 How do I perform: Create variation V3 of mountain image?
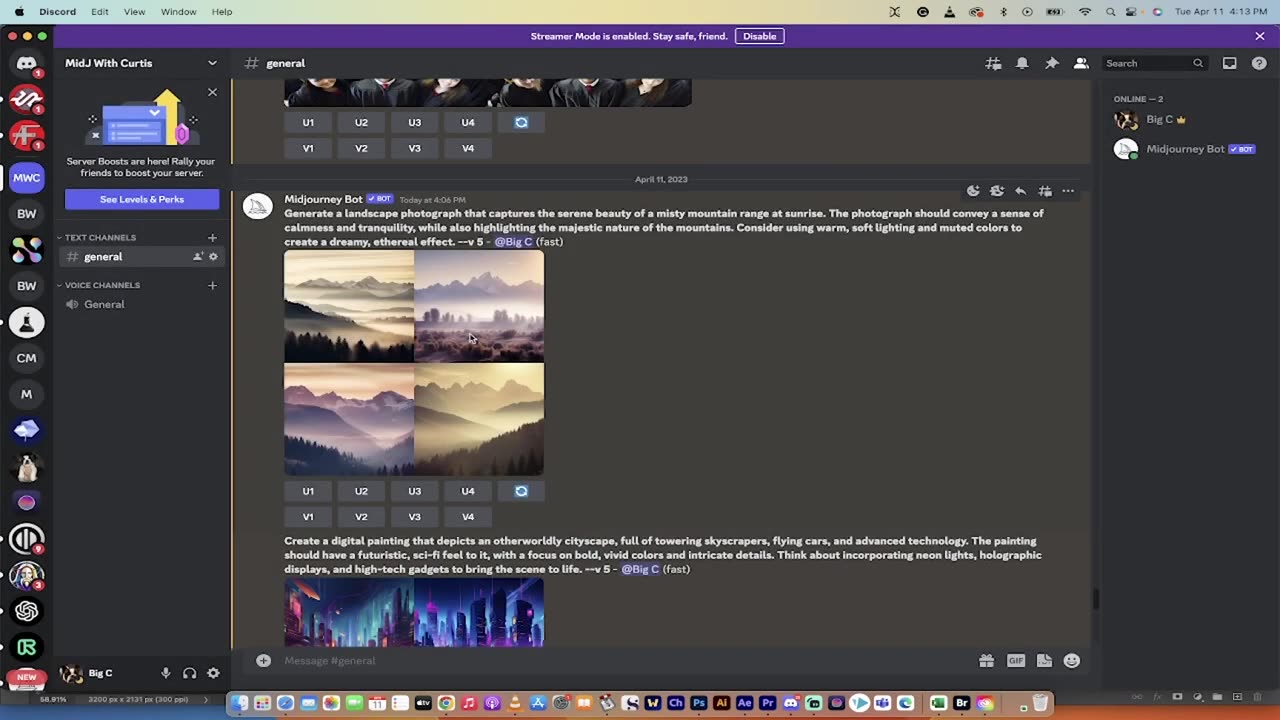point(414,517)
